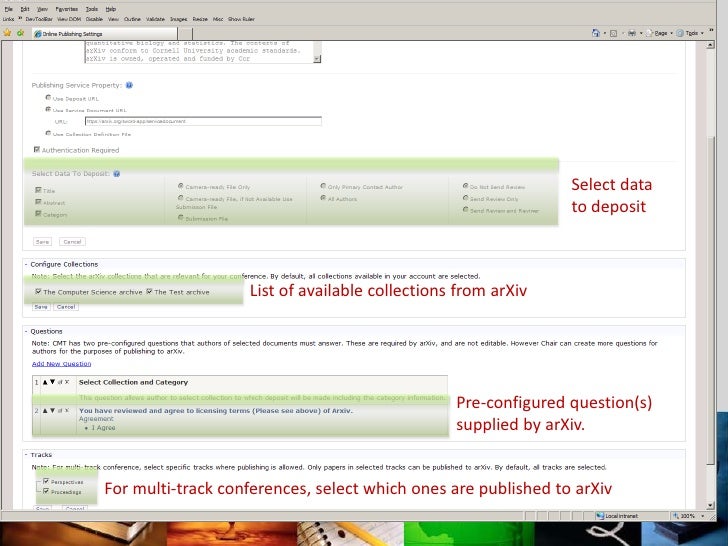Open the Favorites menu
The width and height of the screenshot is (728, 546).
[67, 9]
